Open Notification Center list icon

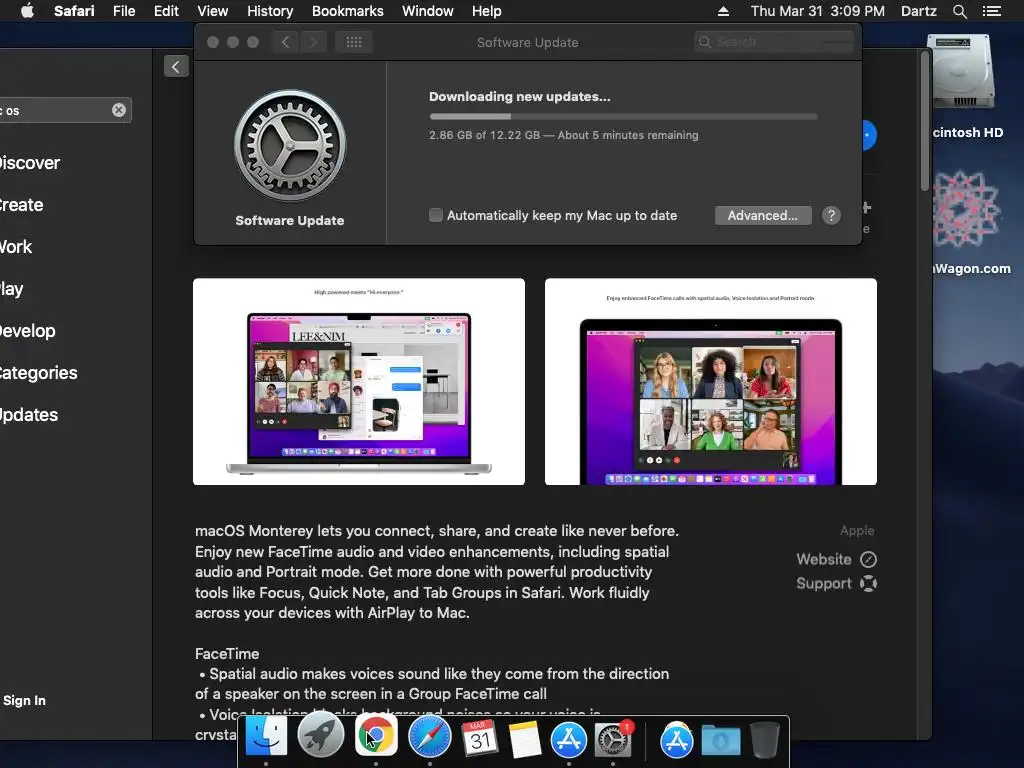pos(991,11)
